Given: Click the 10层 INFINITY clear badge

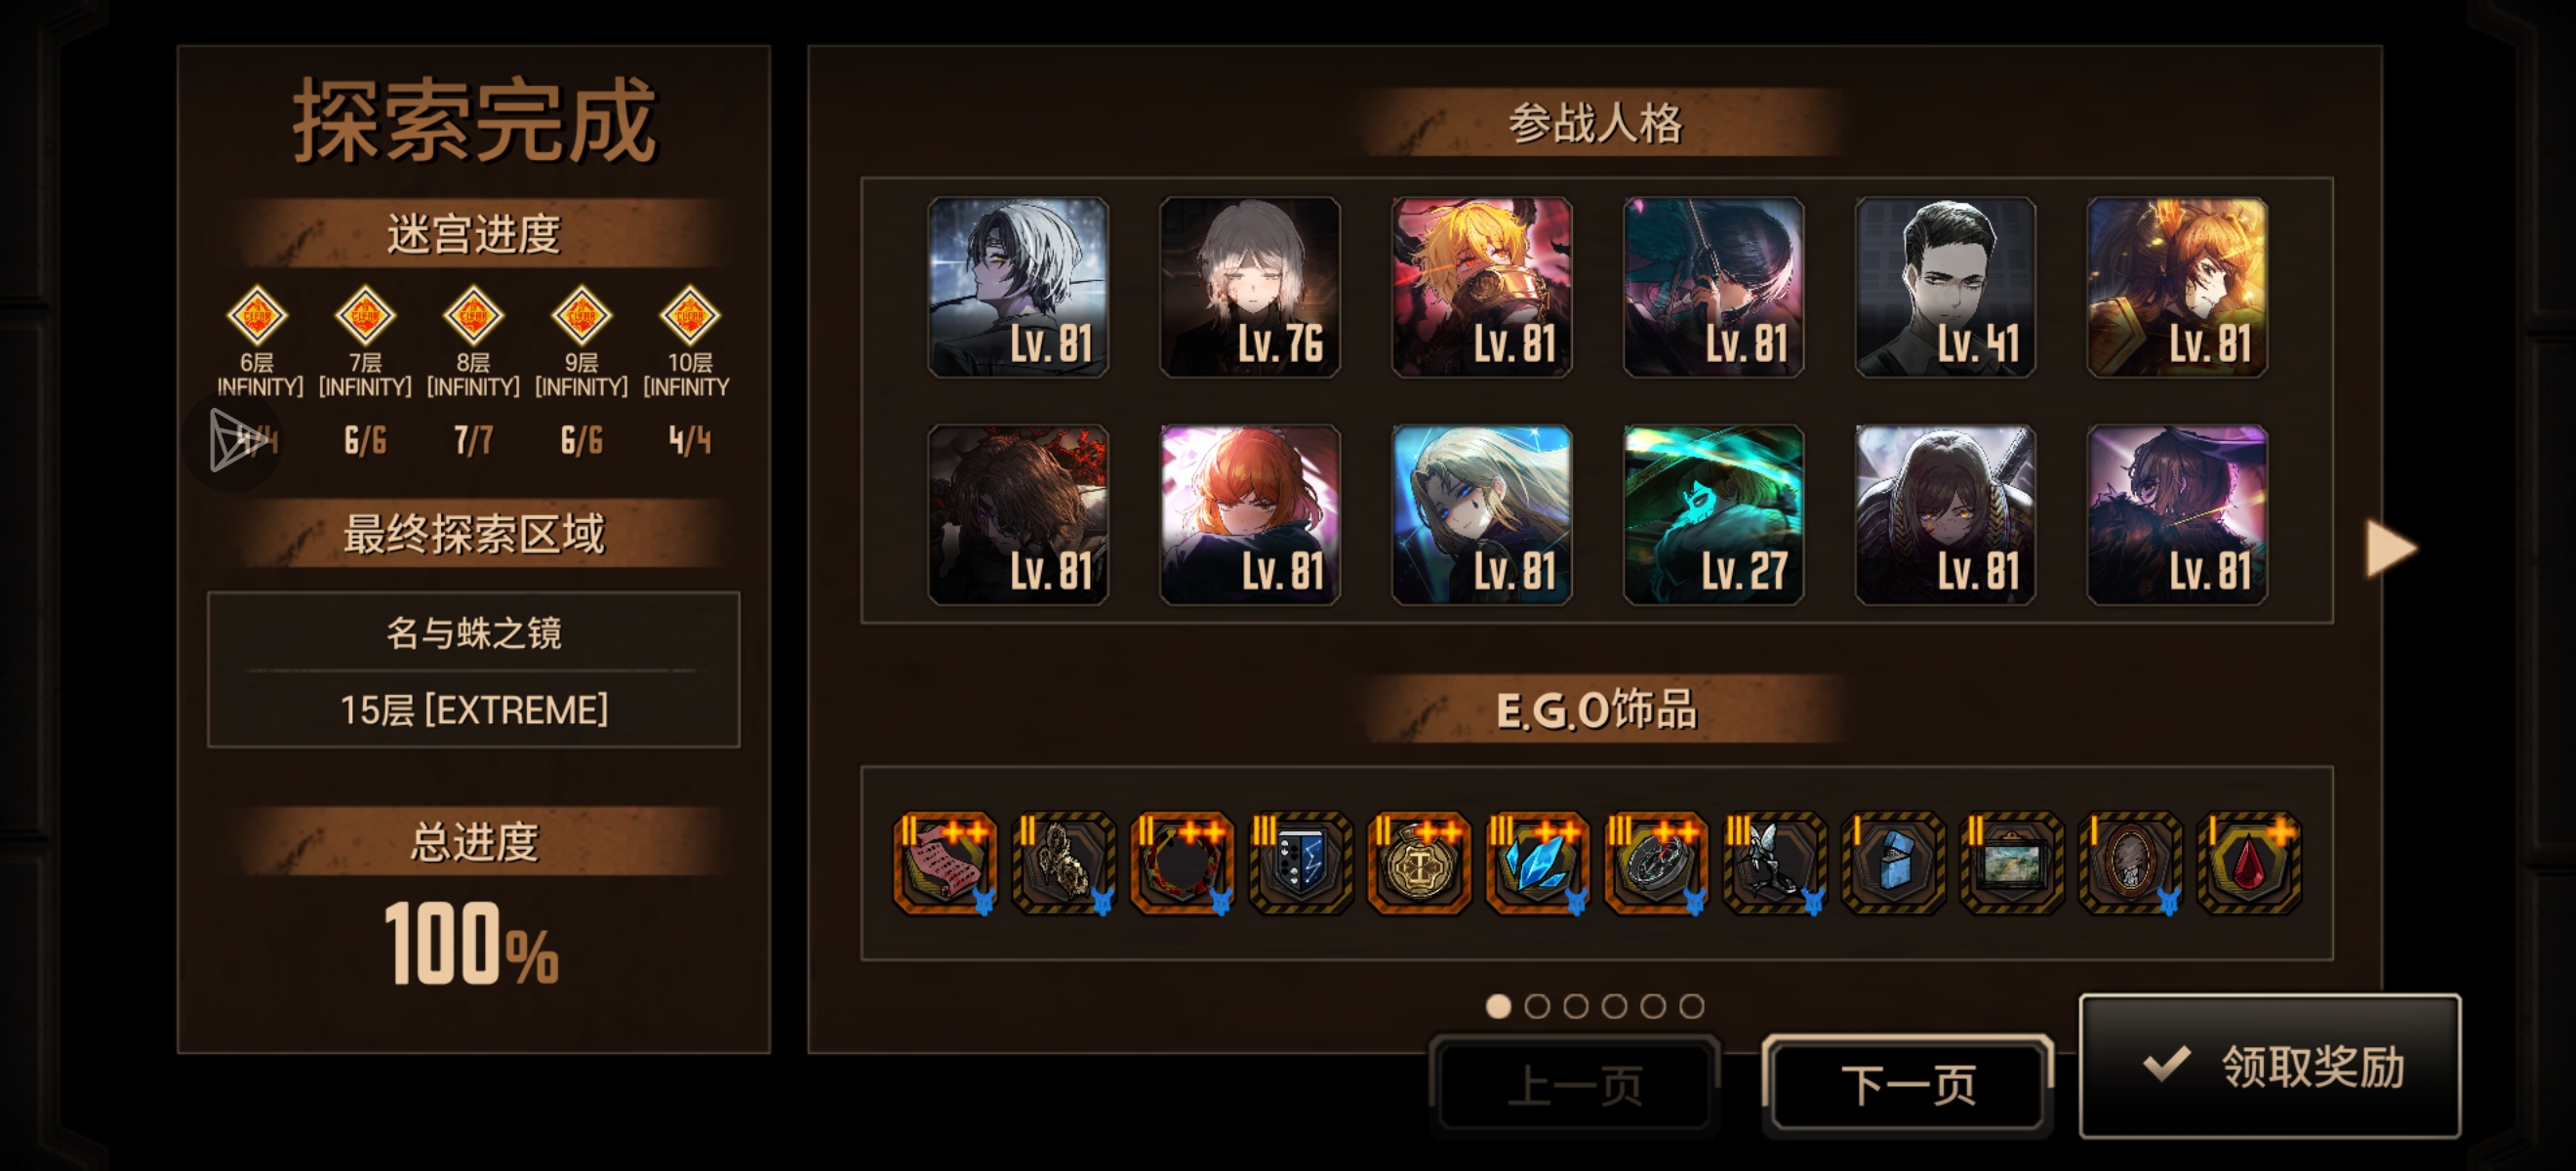Looking at the screenshot, I should pyautogui.click(x=689, y=315).
